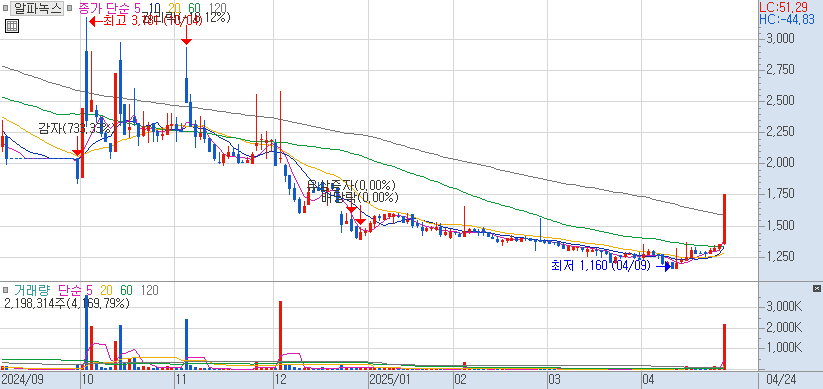Select the 60-day price moving average legend

[x=195, y=8]
